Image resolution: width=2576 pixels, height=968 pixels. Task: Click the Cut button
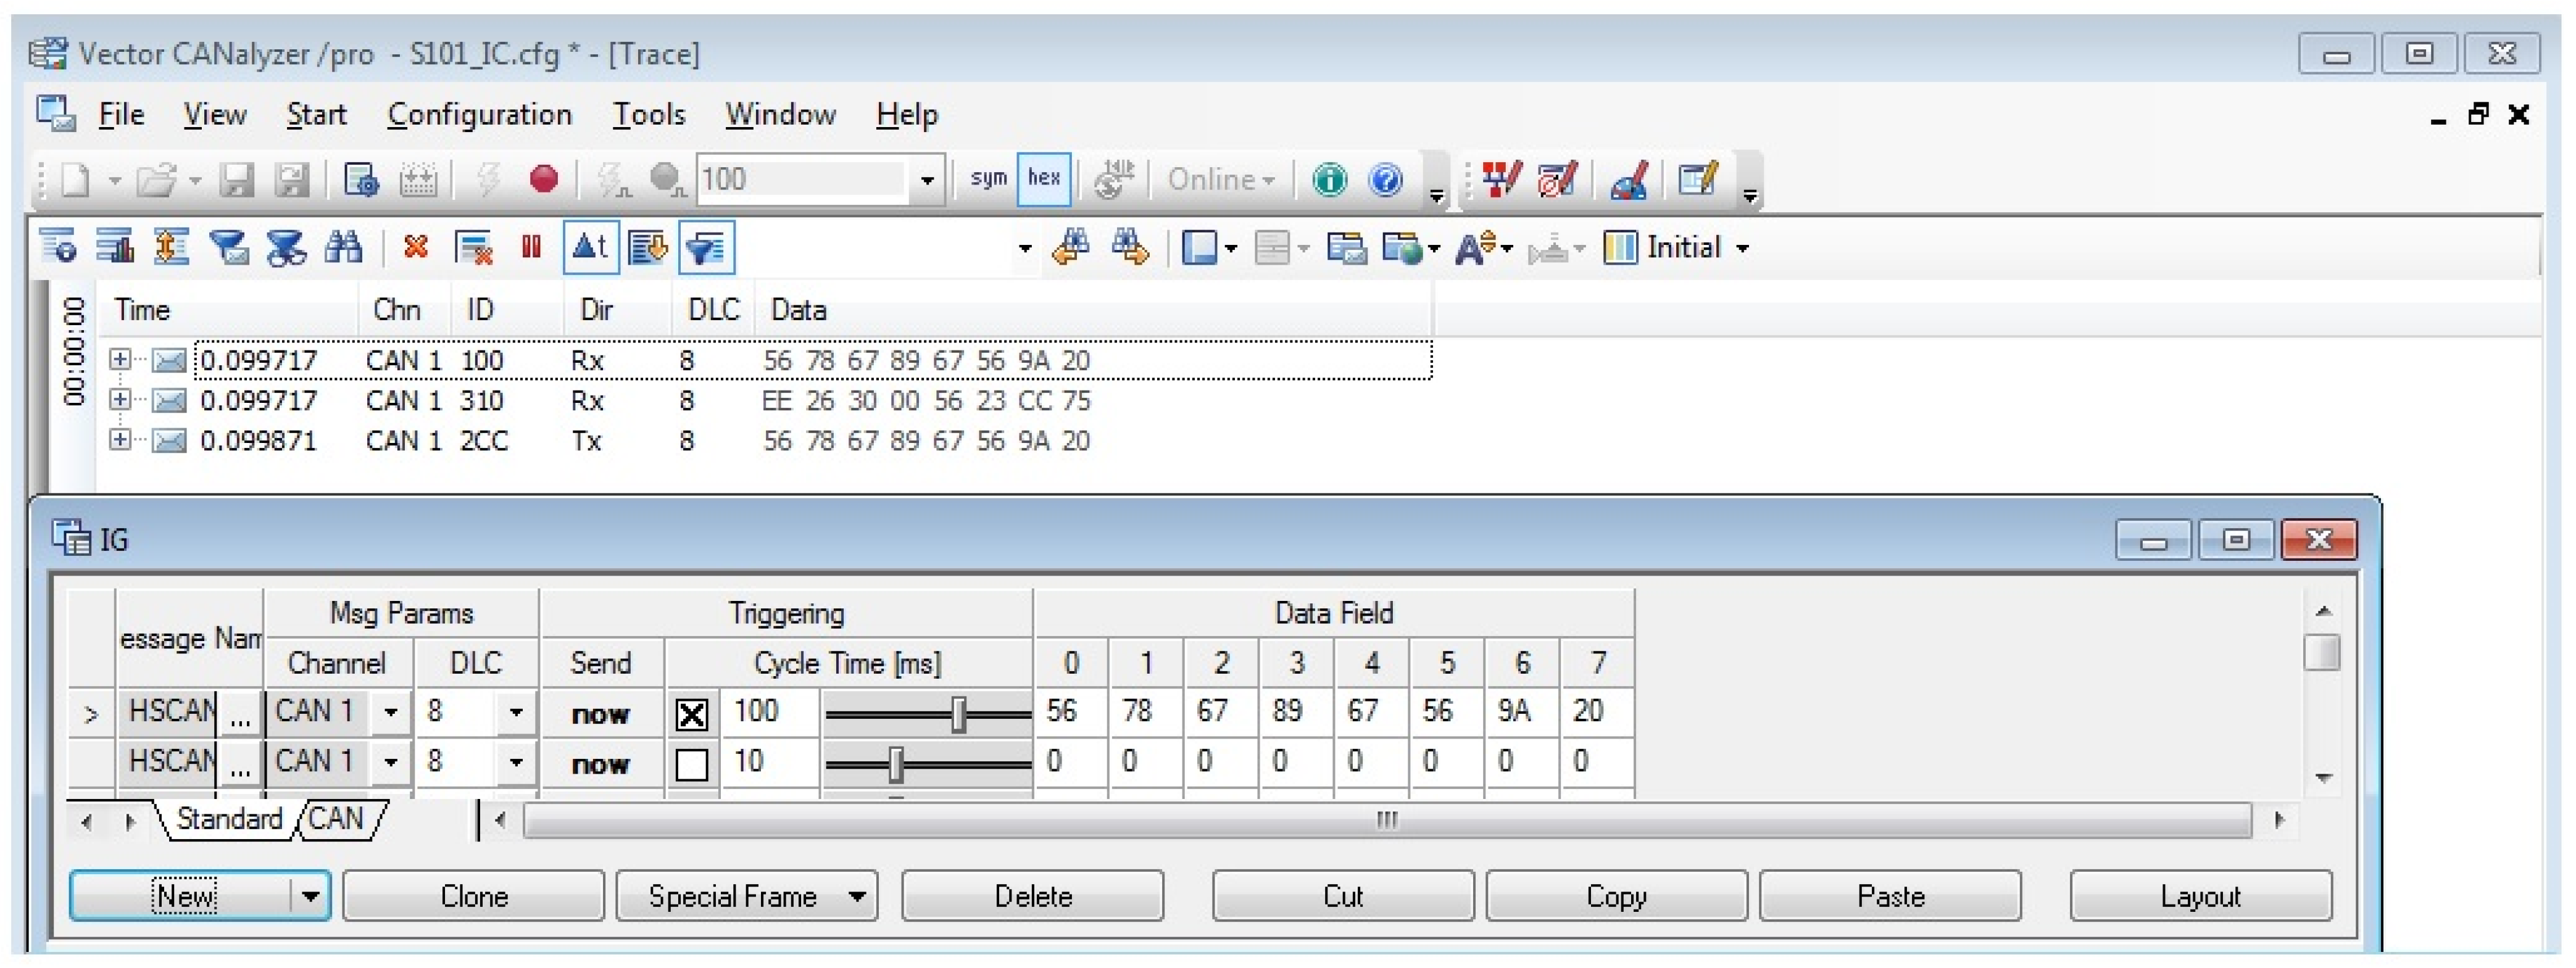tap(1343, 895)
